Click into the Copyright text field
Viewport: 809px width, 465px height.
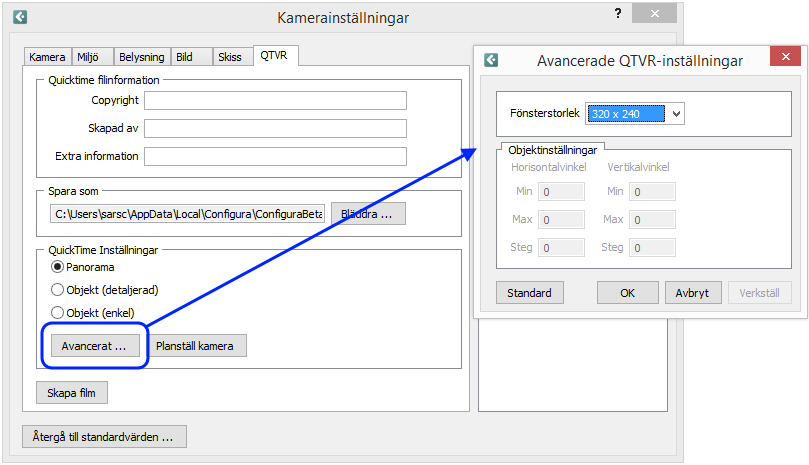coord(275,100)
